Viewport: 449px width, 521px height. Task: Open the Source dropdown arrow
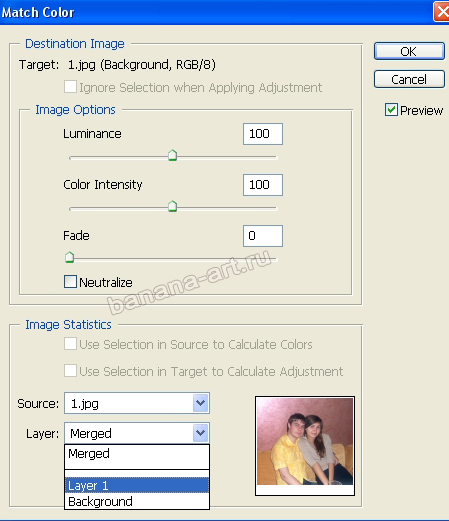pyautogui.click(x=201, y=403)
